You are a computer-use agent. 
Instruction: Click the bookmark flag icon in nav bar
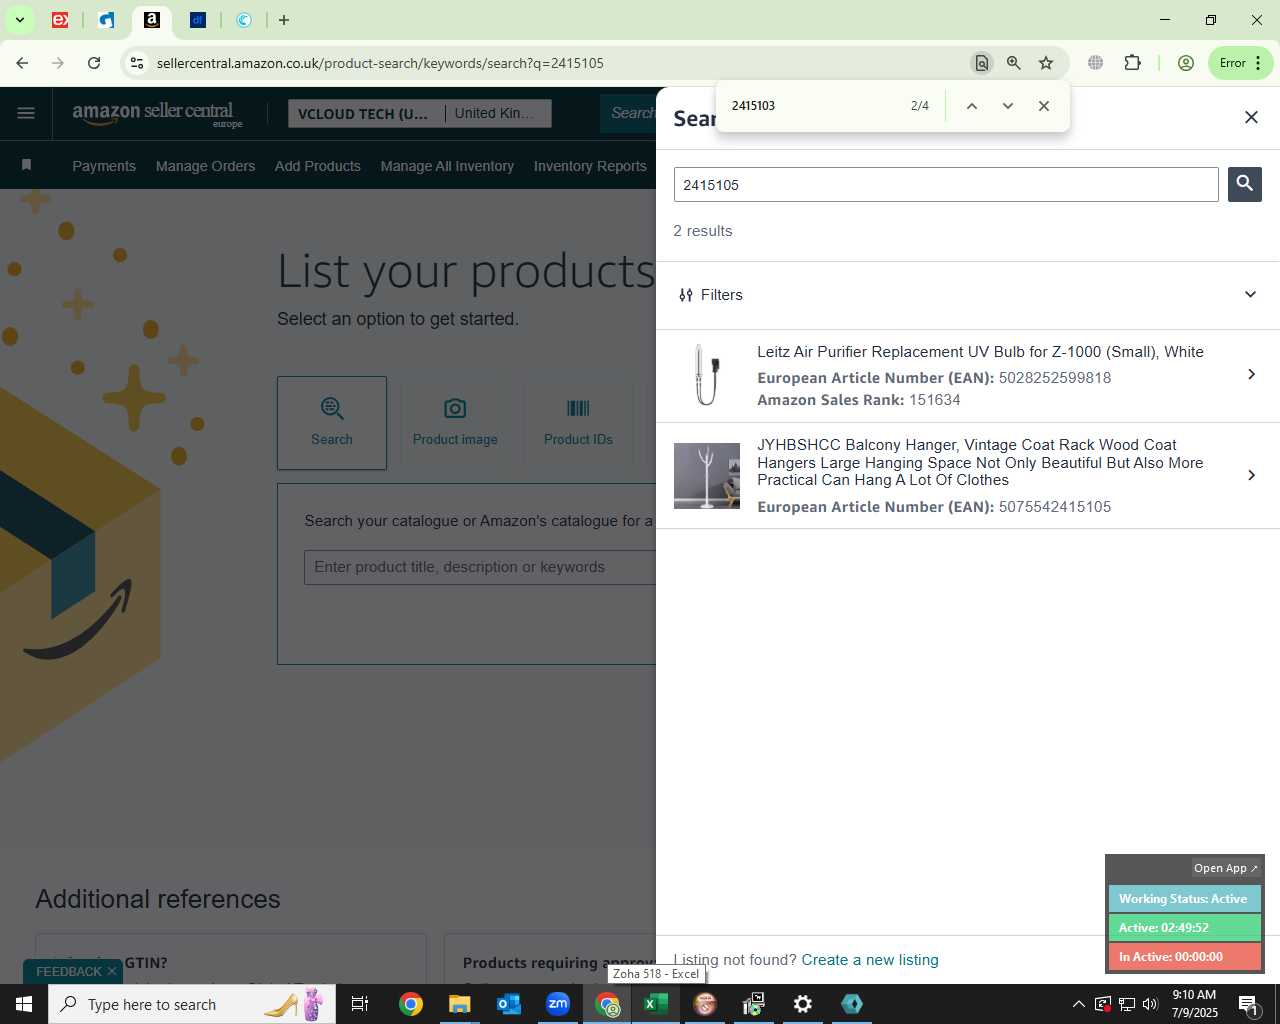[x=27, y=165]
